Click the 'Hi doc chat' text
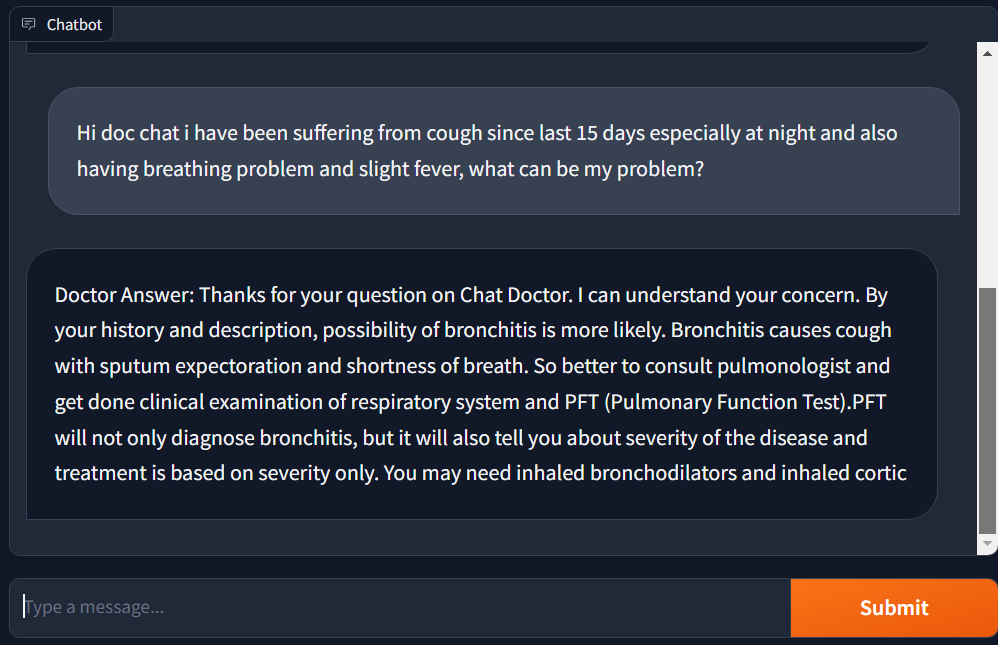The height and width of the screenshot is (645, 998). [128, 133]
